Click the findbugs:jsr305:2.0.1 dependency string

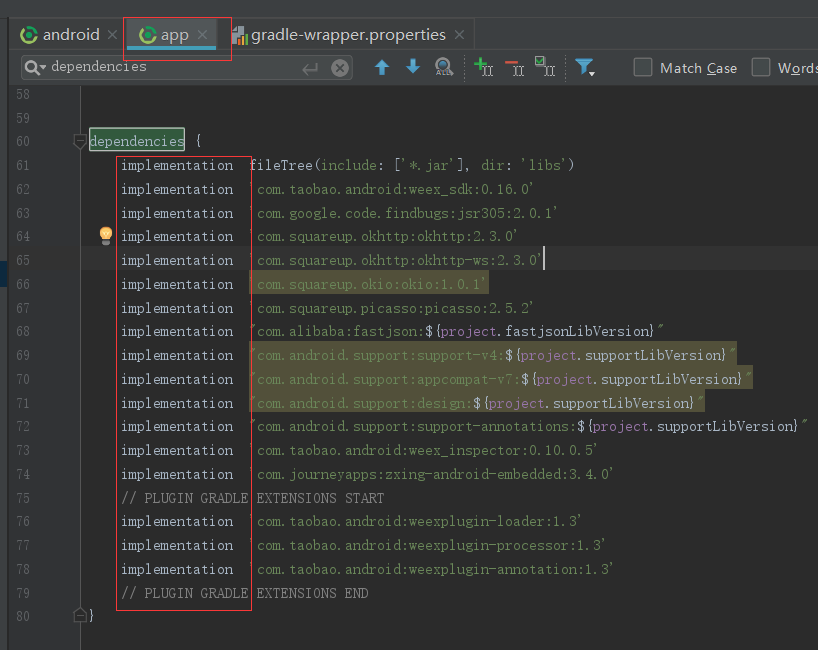[406, 213]
